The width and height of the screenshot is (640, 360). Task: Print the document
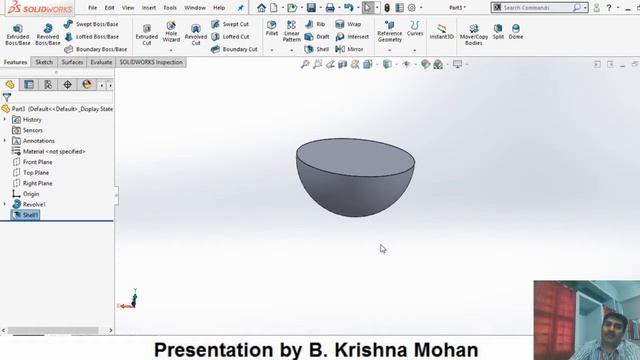coord(330,8)
